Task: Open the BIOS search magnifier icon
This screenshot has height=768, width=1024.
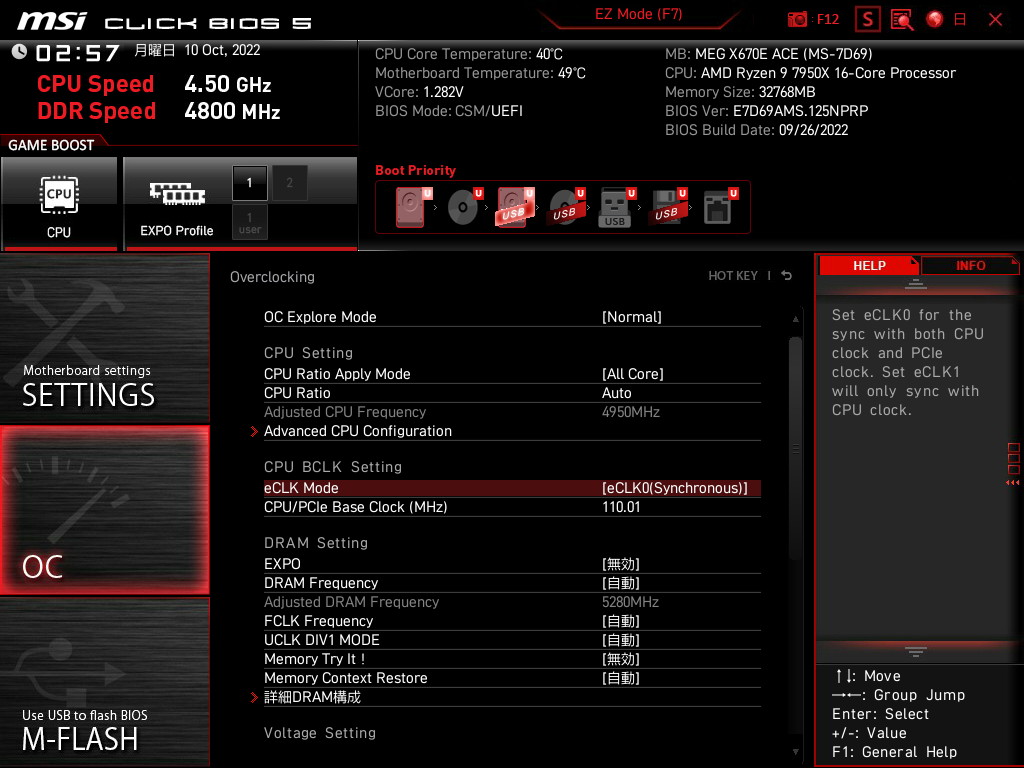Action: tap(902, 19)
